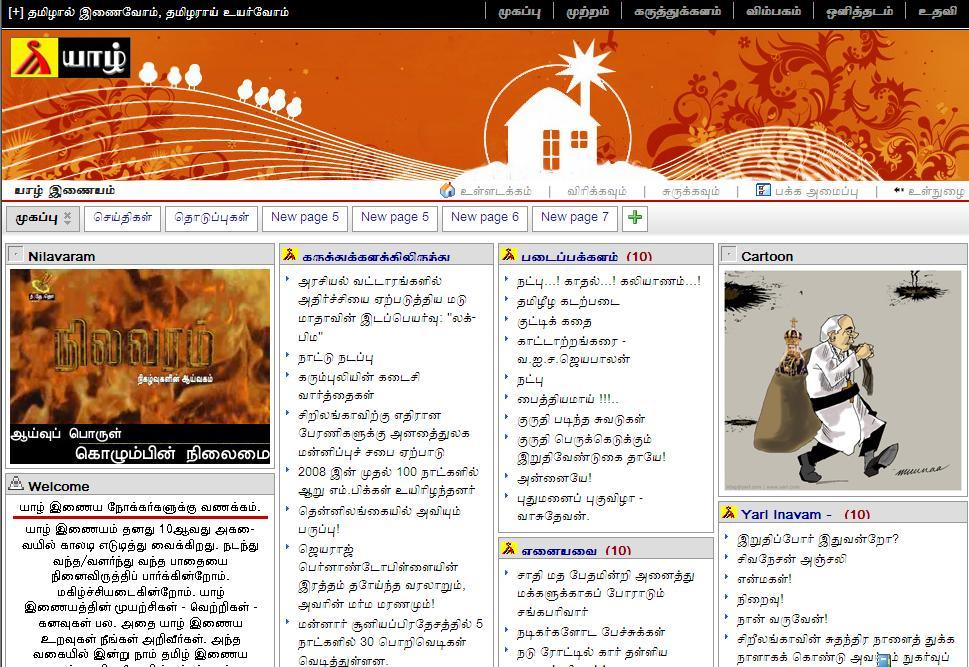Expand the [+] toggle at top left
Image resolution: width=969 pixels, height=667 pixels.
(15, 12)
